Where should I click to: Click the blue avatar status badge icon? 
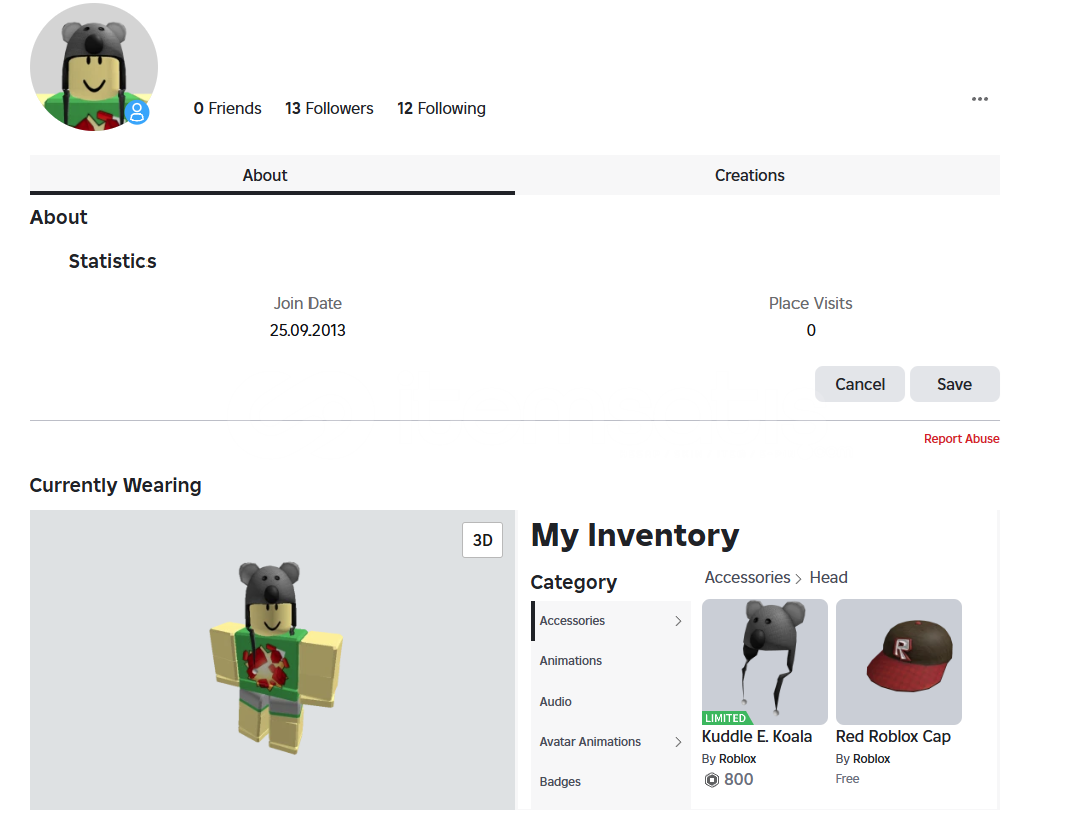pos(137,112)
